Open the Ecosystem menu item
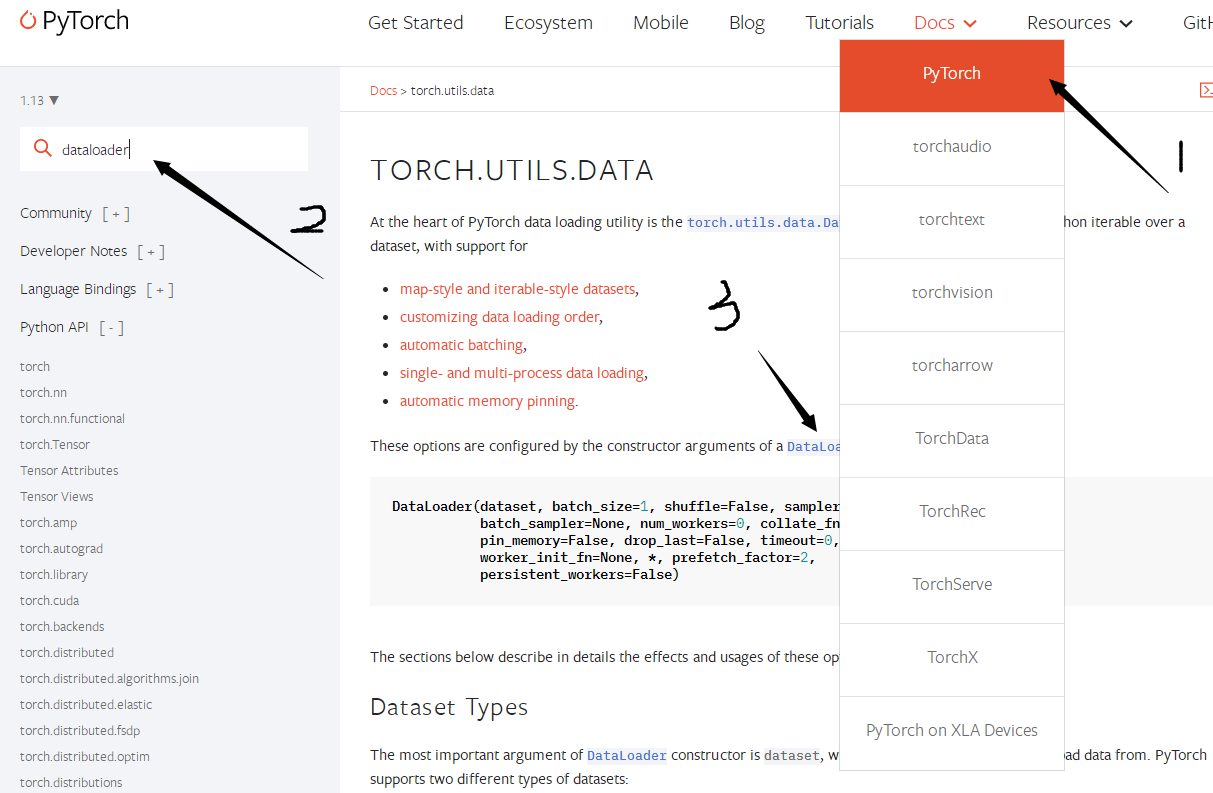The image size is (1213, 793). tap(548, 23)
